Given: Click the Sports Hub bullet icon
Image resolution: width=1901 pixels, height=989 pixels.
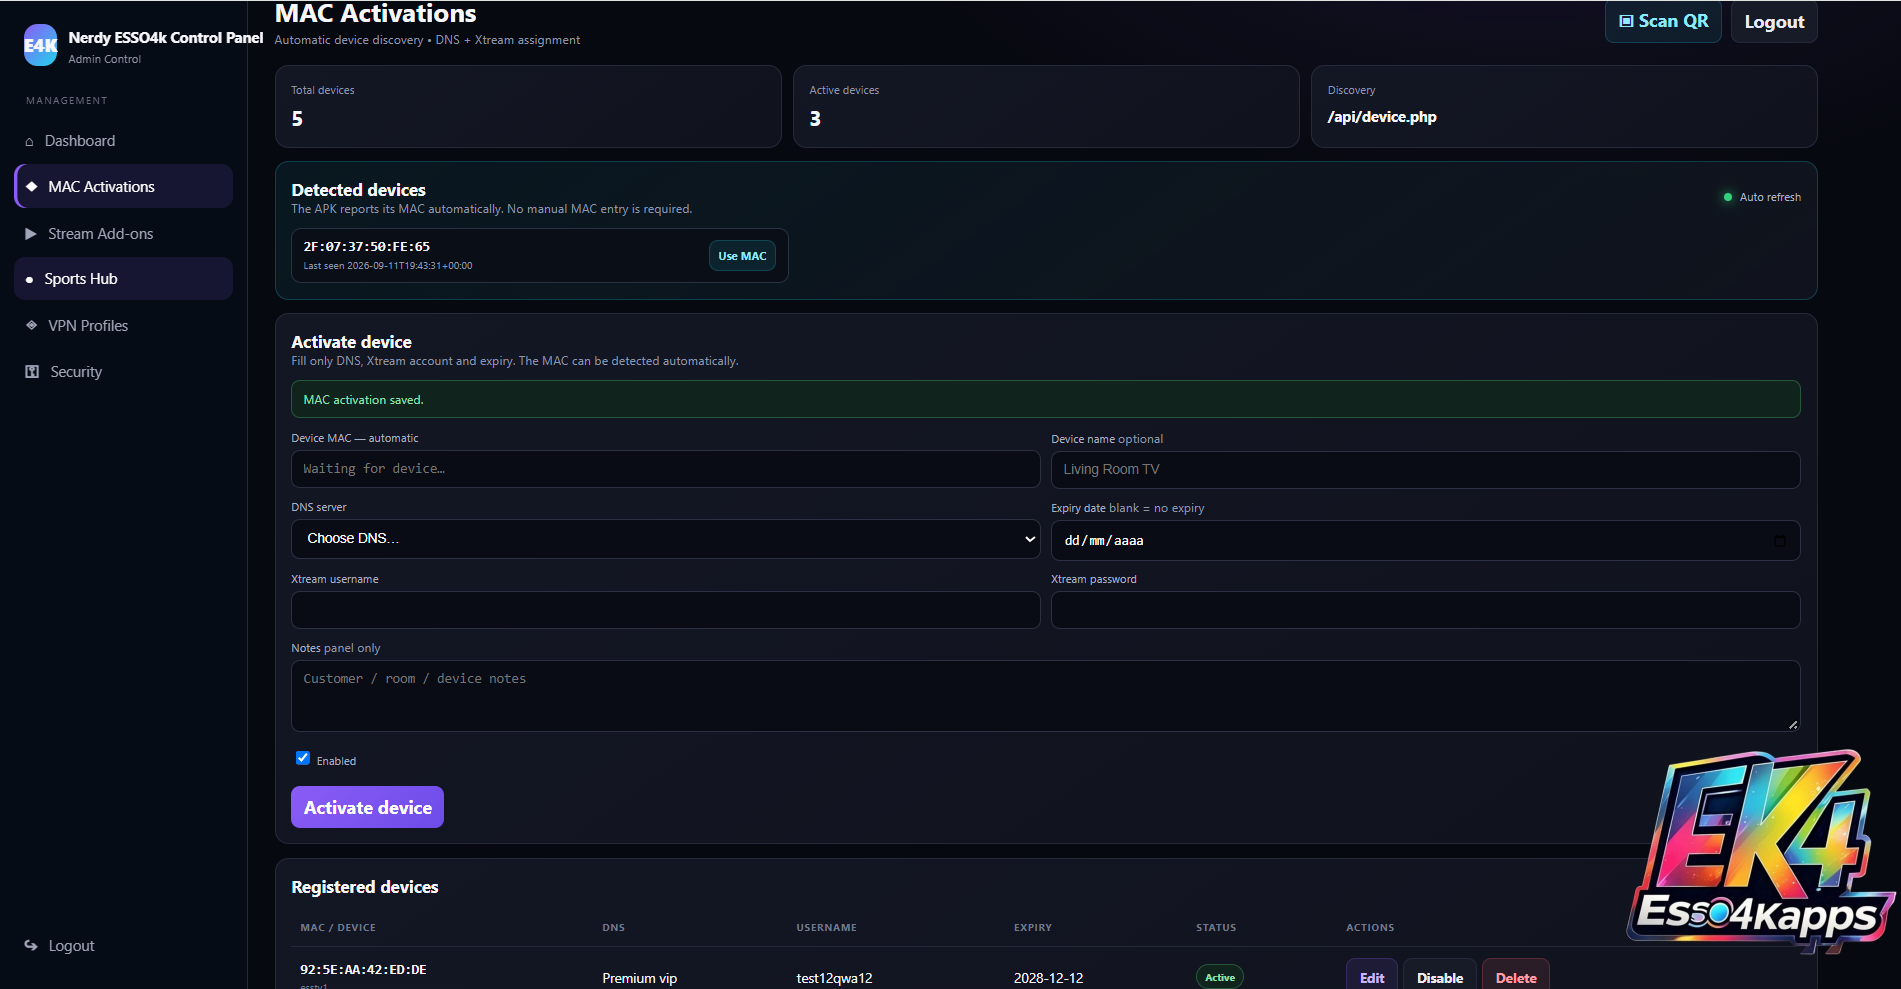Looking at the screenshot, I should pos(29,280).
